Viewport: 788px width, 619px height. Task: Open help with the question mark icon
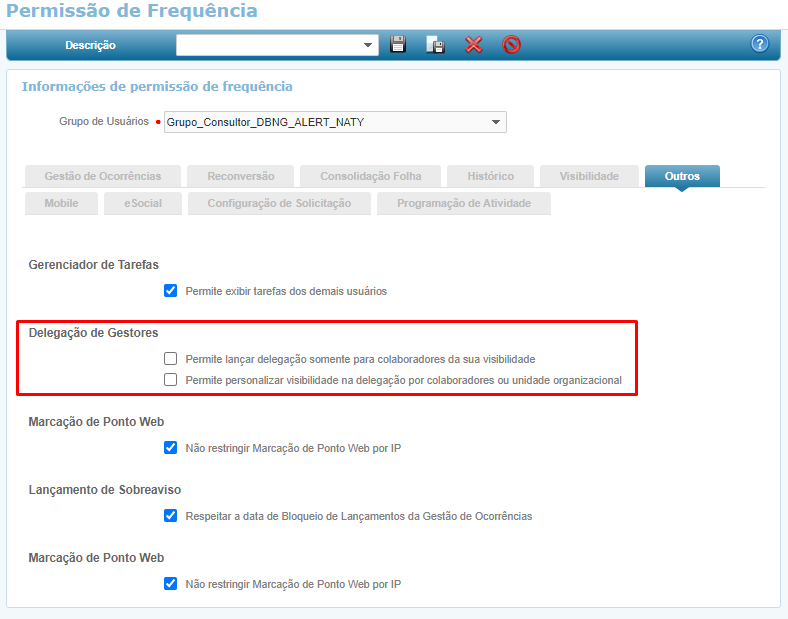click(x=760, y=44)
